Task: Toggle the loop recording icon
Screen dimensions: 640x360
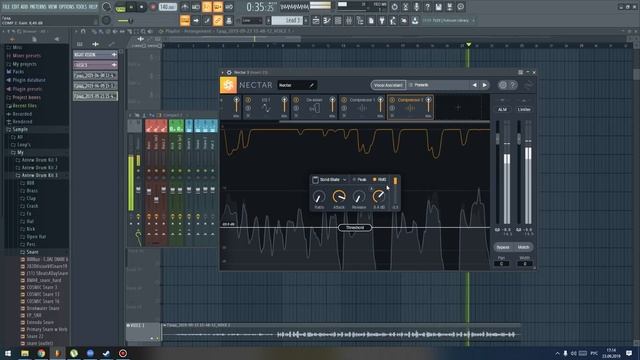Action: tap(229, 7)
